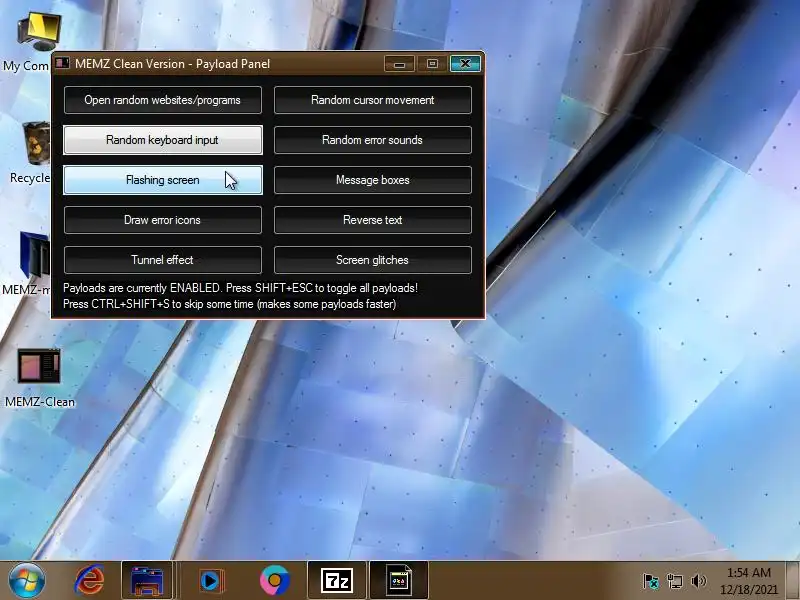Viewport: 800px width, 600px height.
Task: Launch Chrome from the taskbar
Action: [275, 581]
